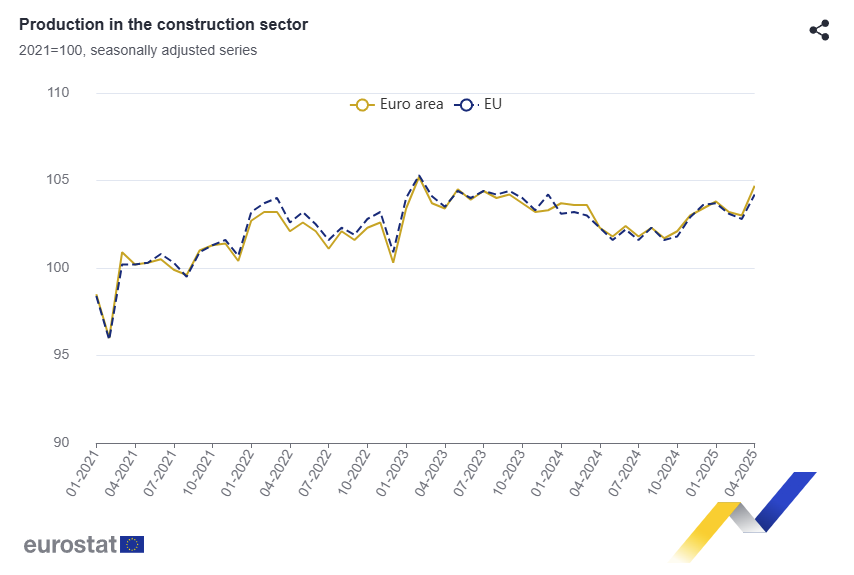The height and width of the screenshot is (575, 854).
Task: Click the Euro area line's final point
Action: (x=754, y=186)
